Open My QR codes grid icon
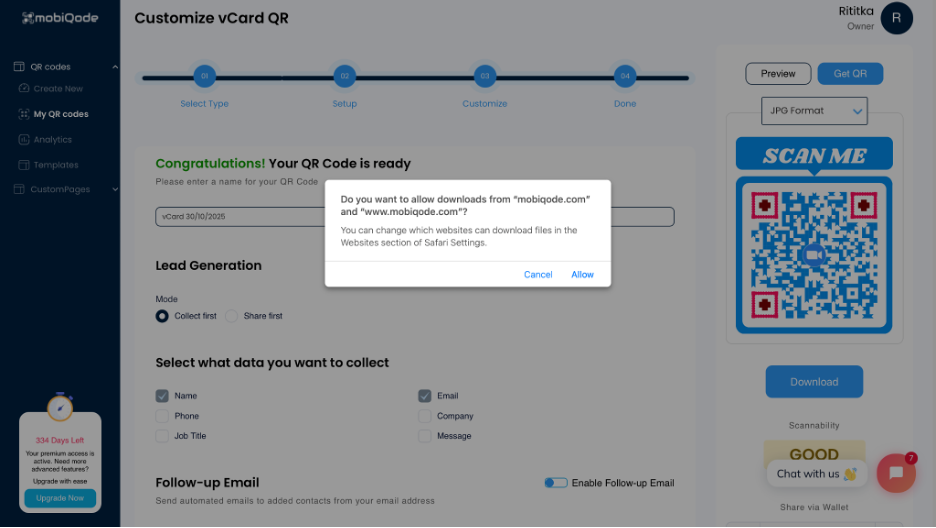The height and width of the screenshot is (528, 936). [x=25, y=114]
